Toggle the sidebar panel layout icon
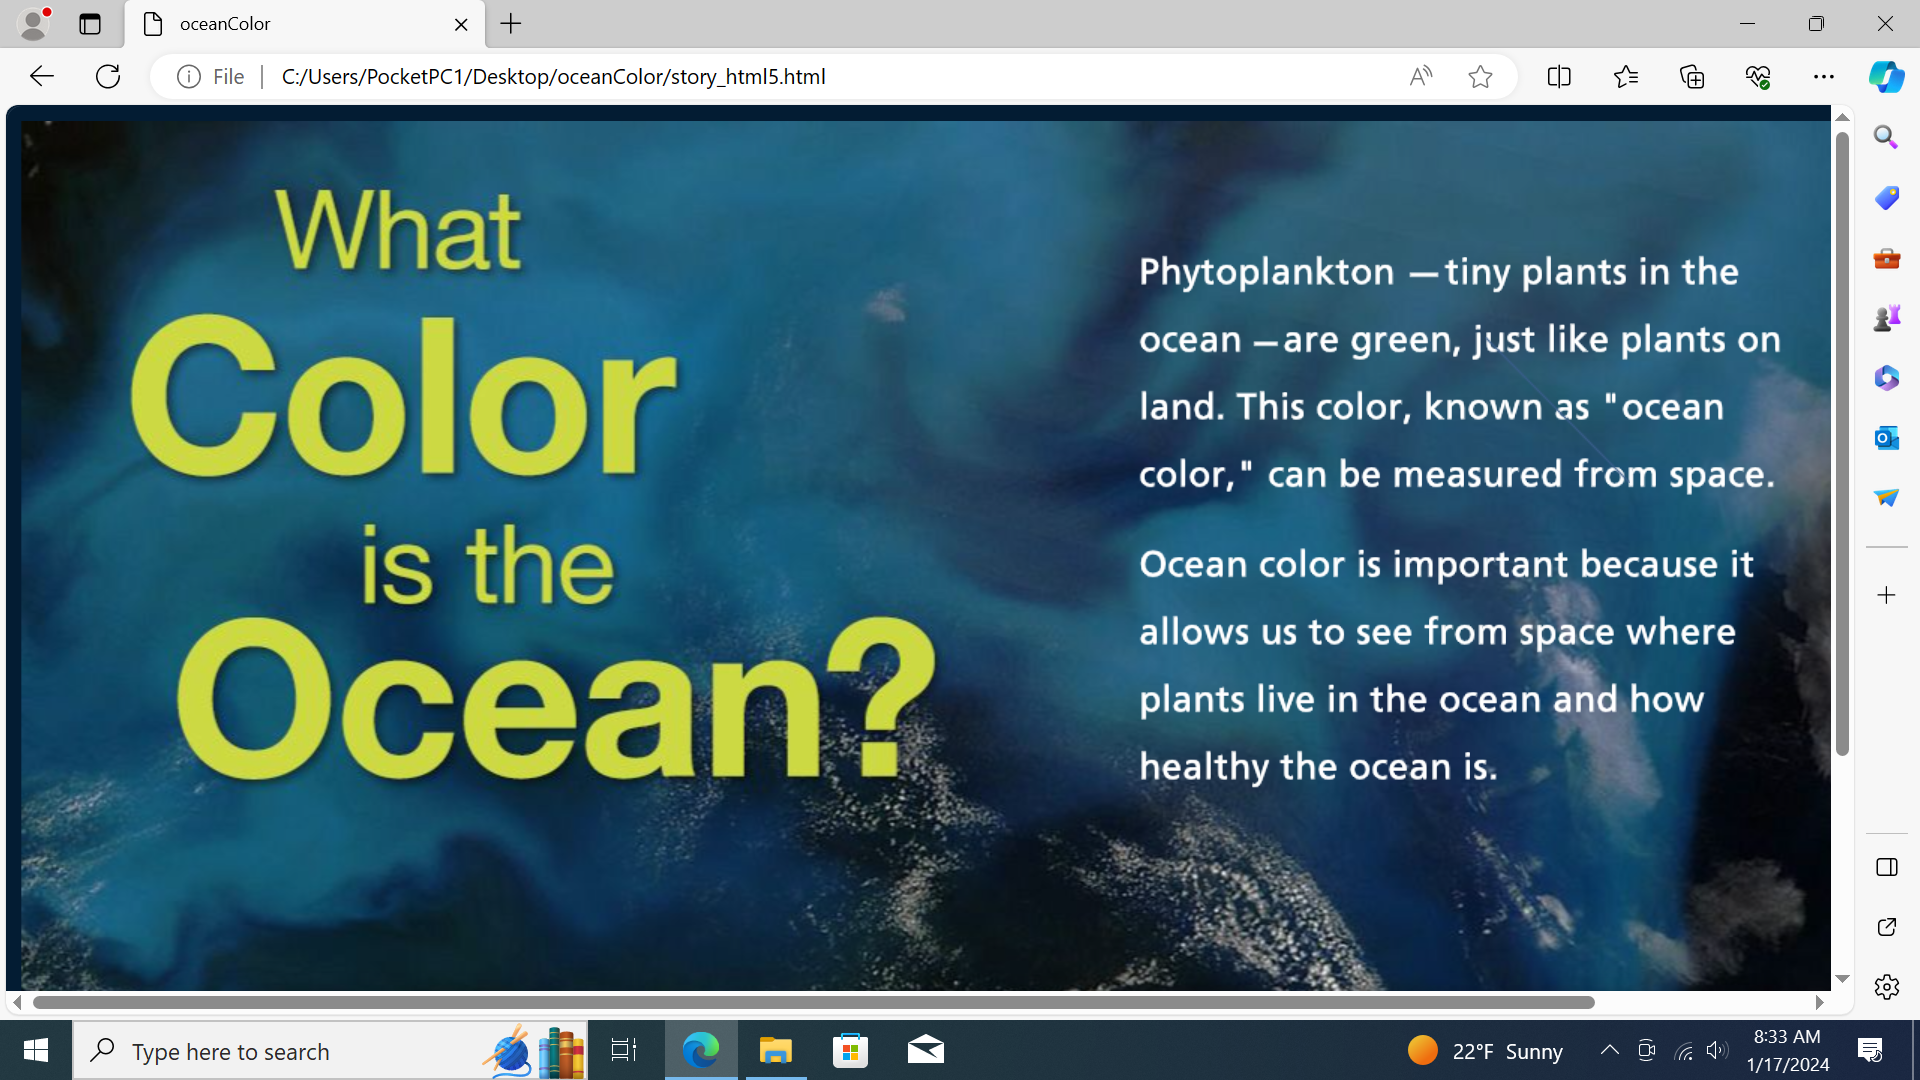Screen dimensions: 1920x1080 point(1886,867)
